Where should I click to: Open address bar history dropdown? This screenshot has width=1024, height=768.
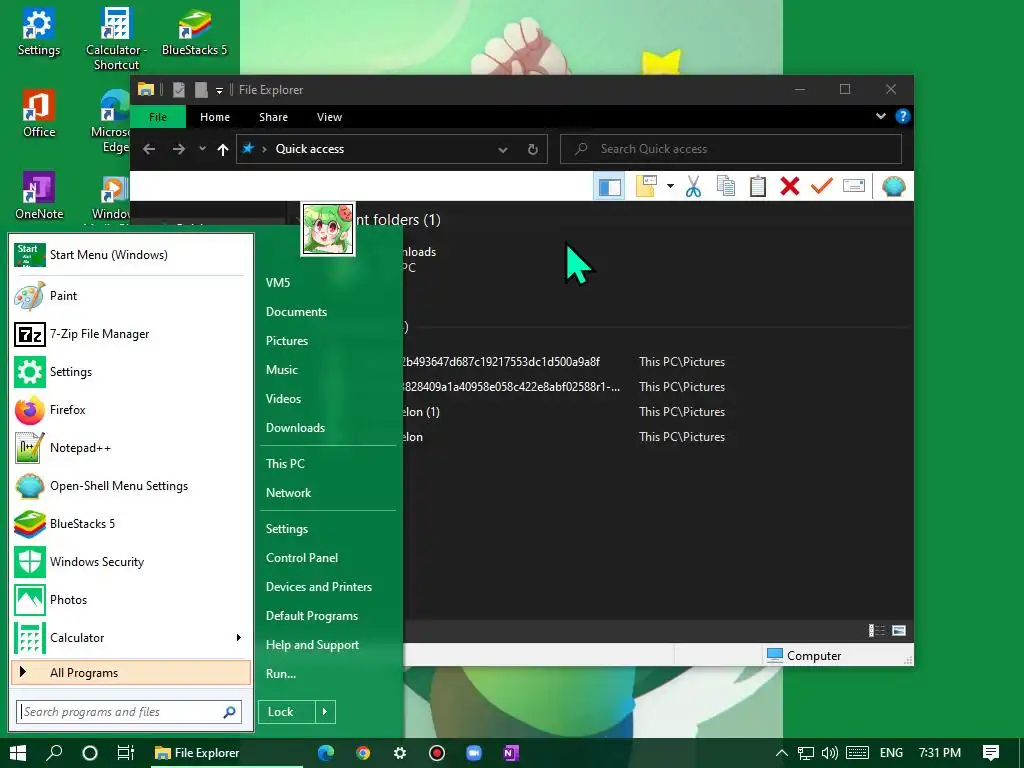pyautogui.click(x=503, y=150)
